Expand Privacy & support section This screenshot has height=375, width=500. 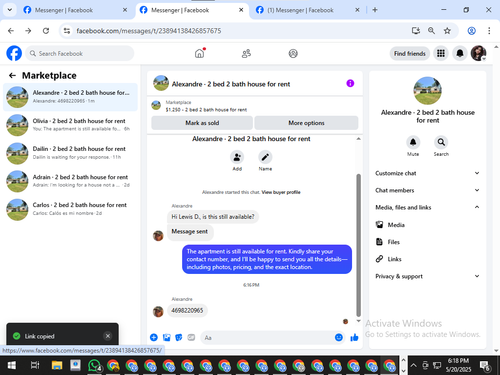pos(427,276)
